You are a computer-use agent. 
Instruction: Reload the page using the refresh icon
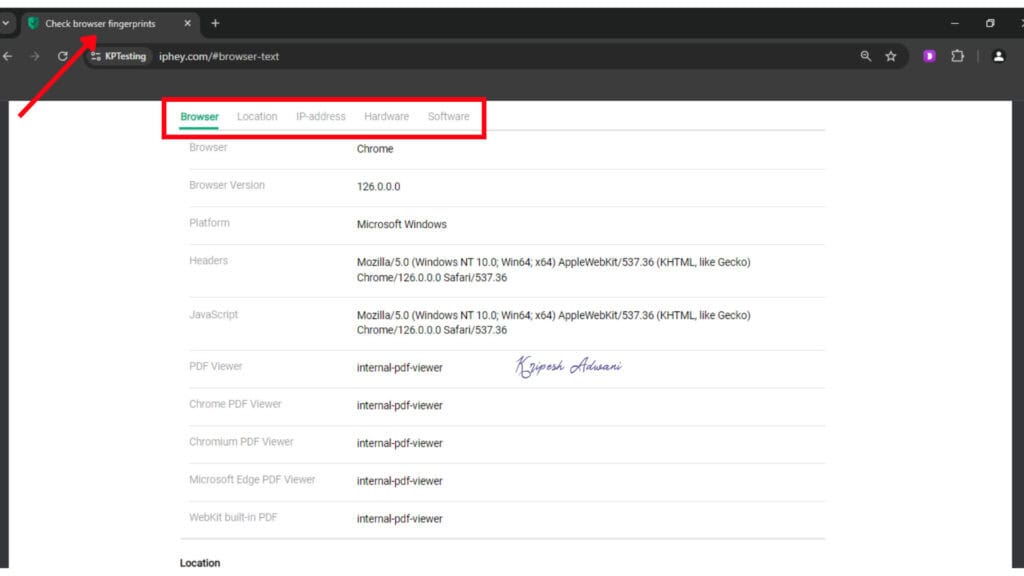(63, 57)
